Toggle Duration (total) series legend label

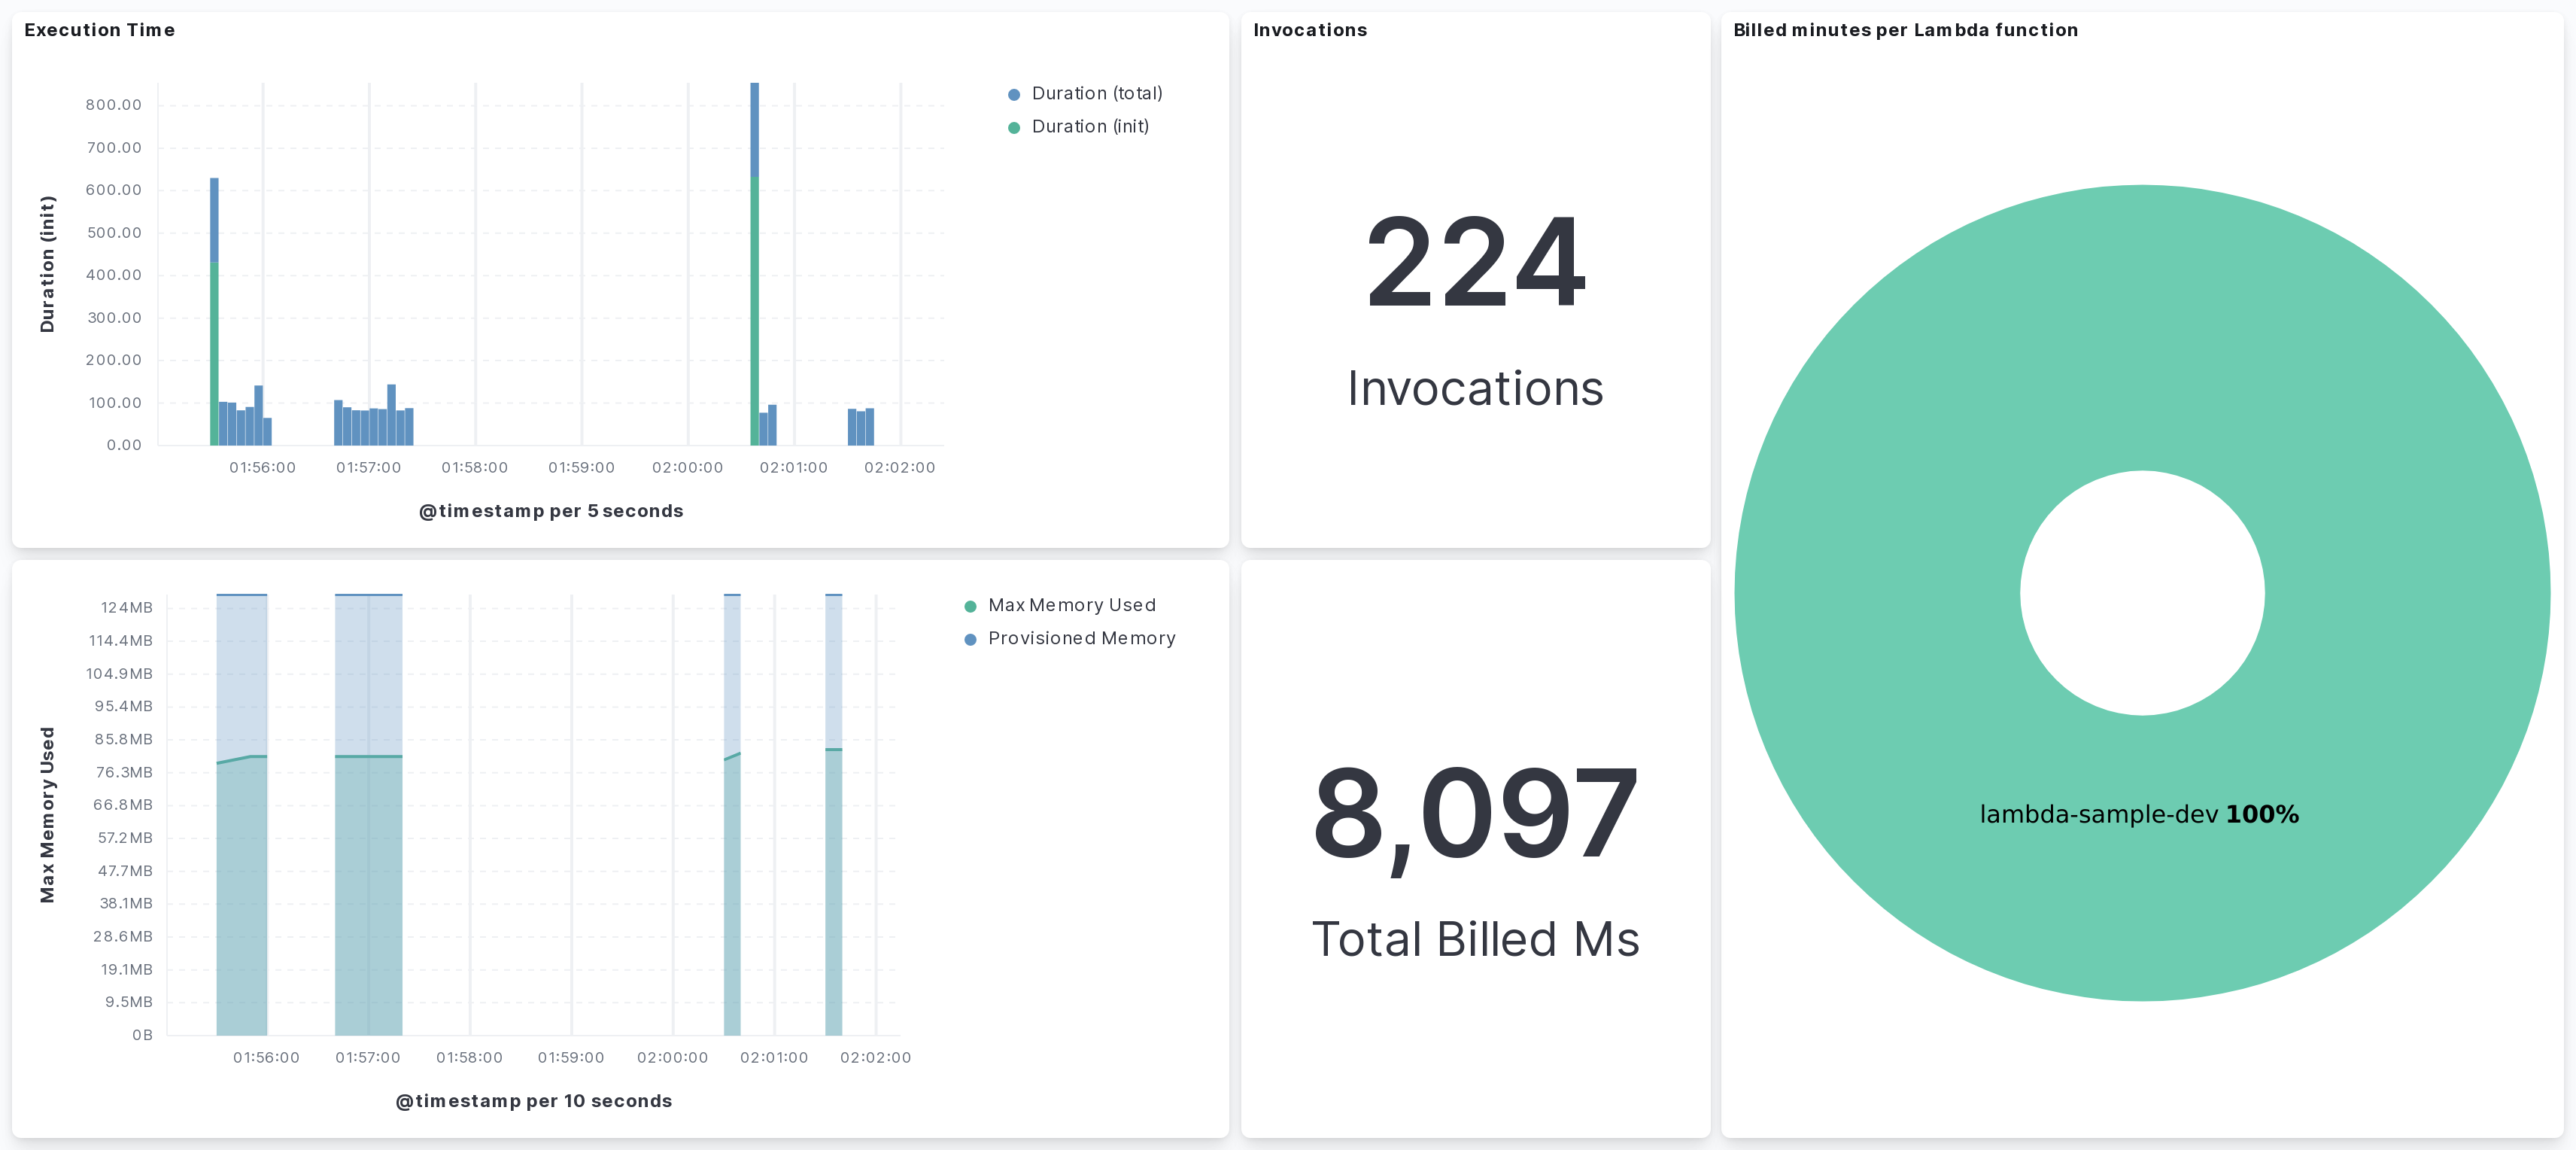click(1096, 93)
